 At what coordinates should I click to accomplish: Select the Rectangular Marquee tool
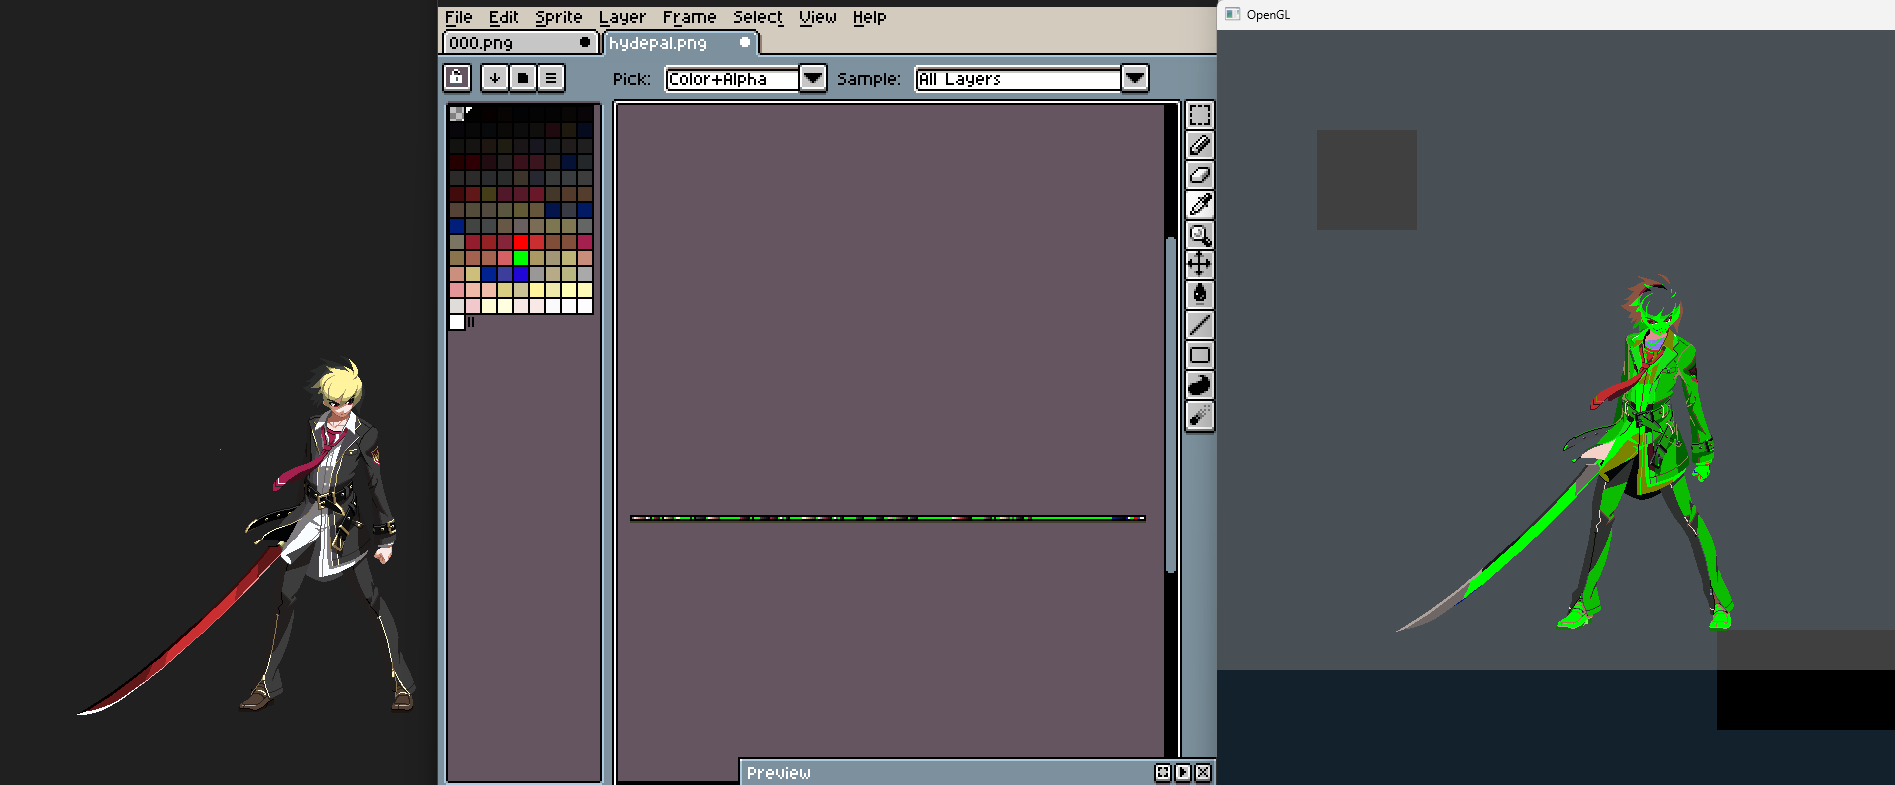1200,115
